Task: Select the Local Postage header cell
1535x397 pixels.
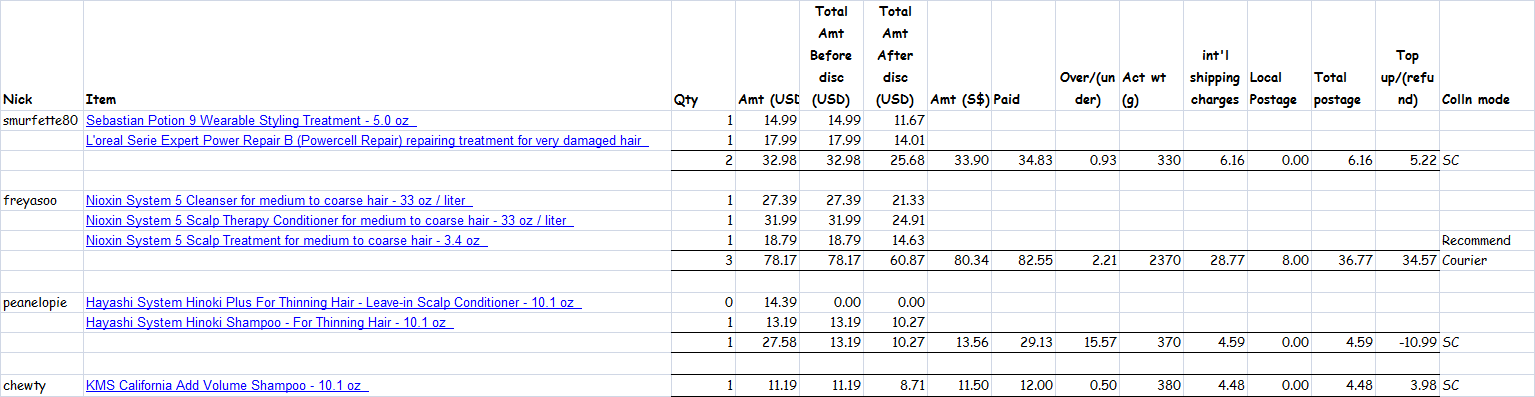Action: (1280, 55)
